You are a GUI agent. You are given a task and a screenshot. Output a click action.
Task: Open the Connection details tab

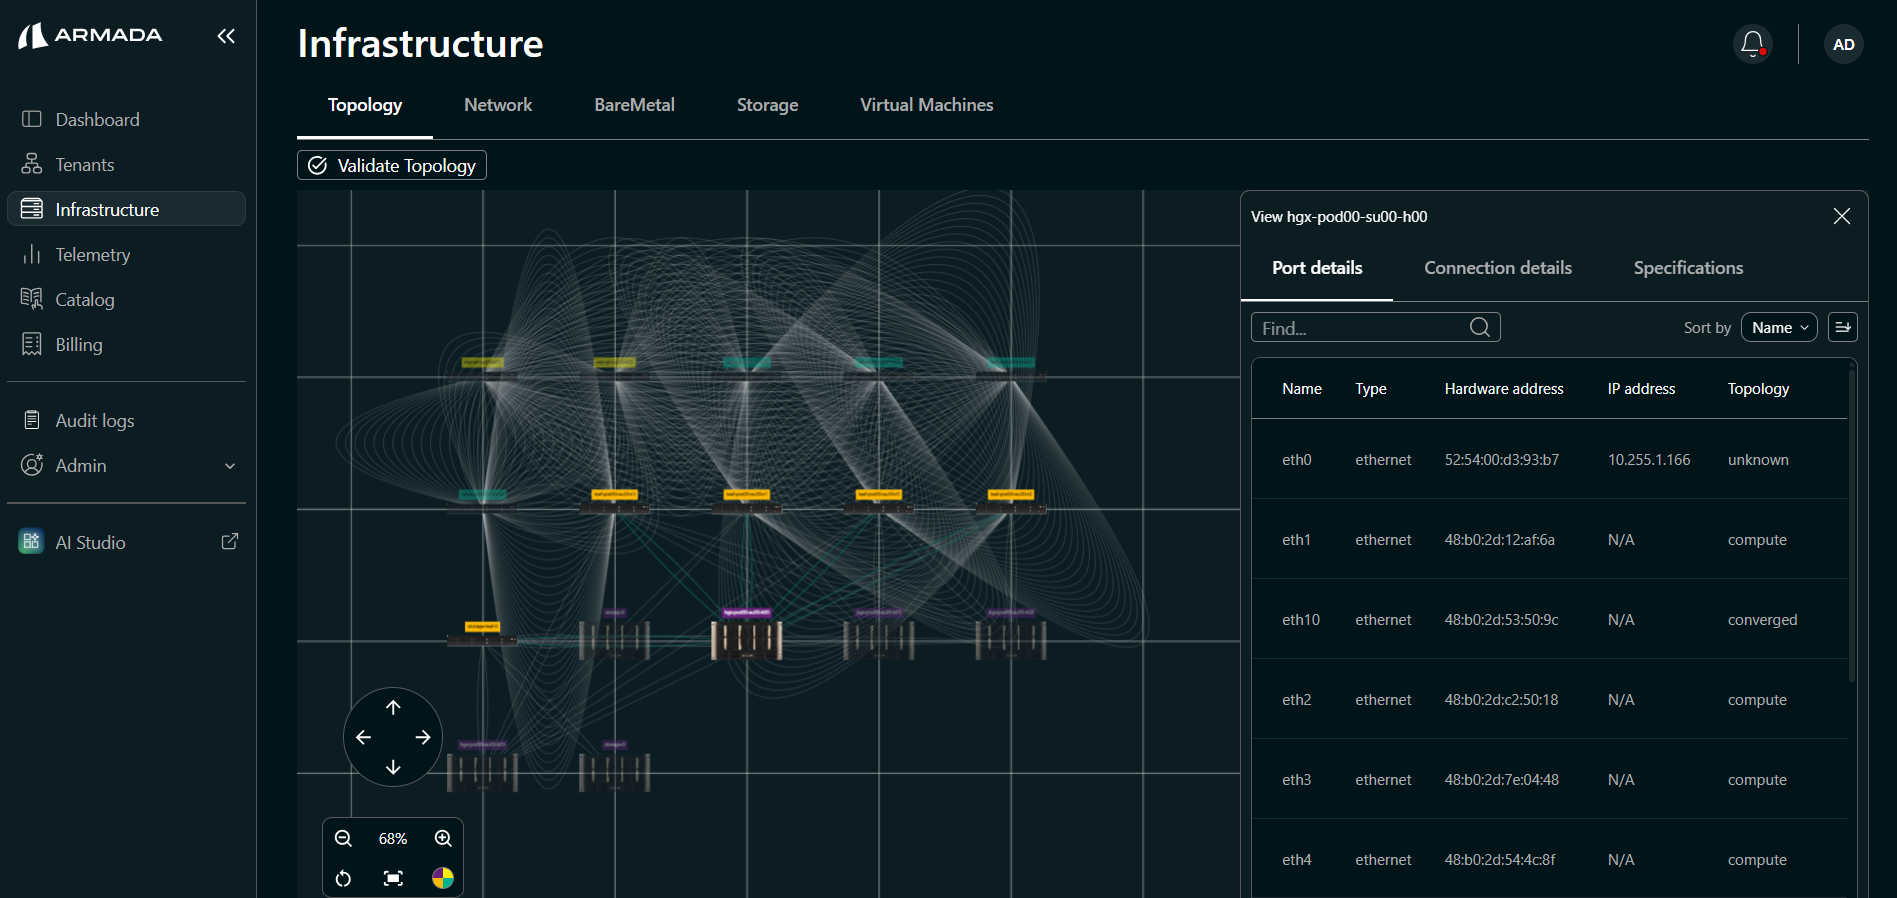(1498, 268)
